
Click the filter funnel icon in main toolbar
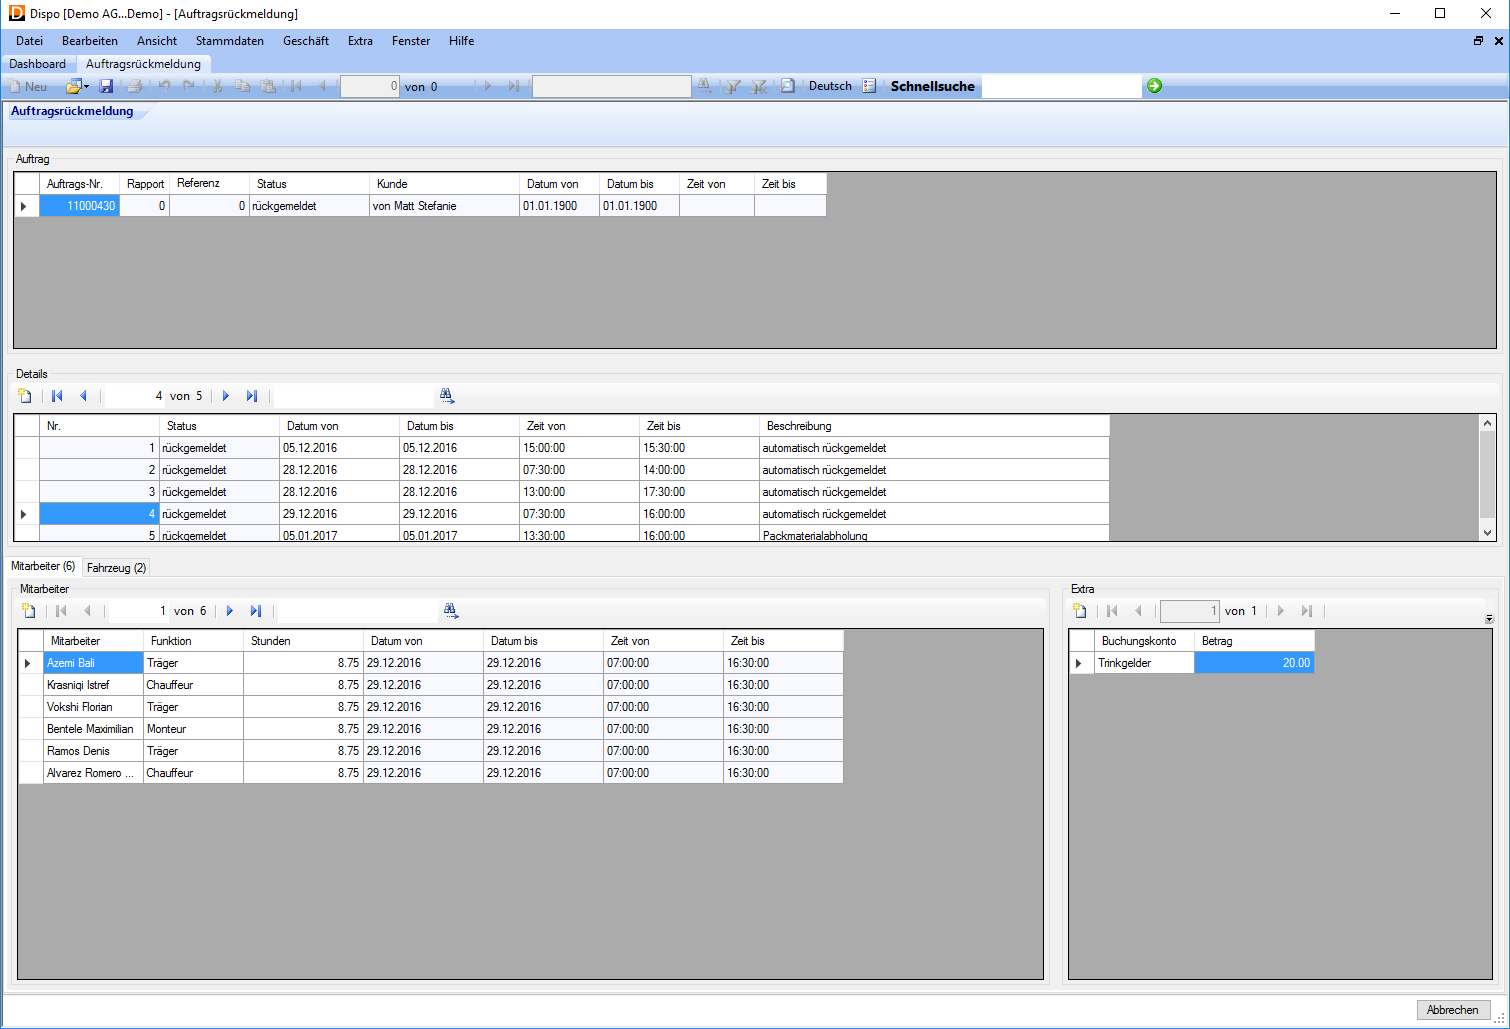pyautogui.click(x=733, y=86)
